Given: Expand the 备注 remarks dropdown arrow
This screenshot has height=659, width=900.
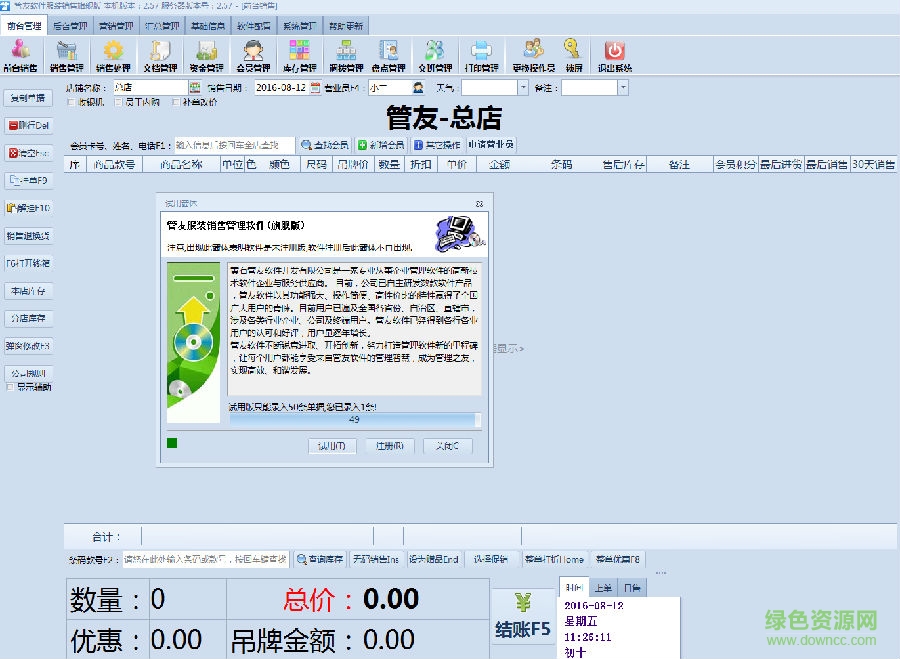Looking at the screenshot, I should pos(623,88).
